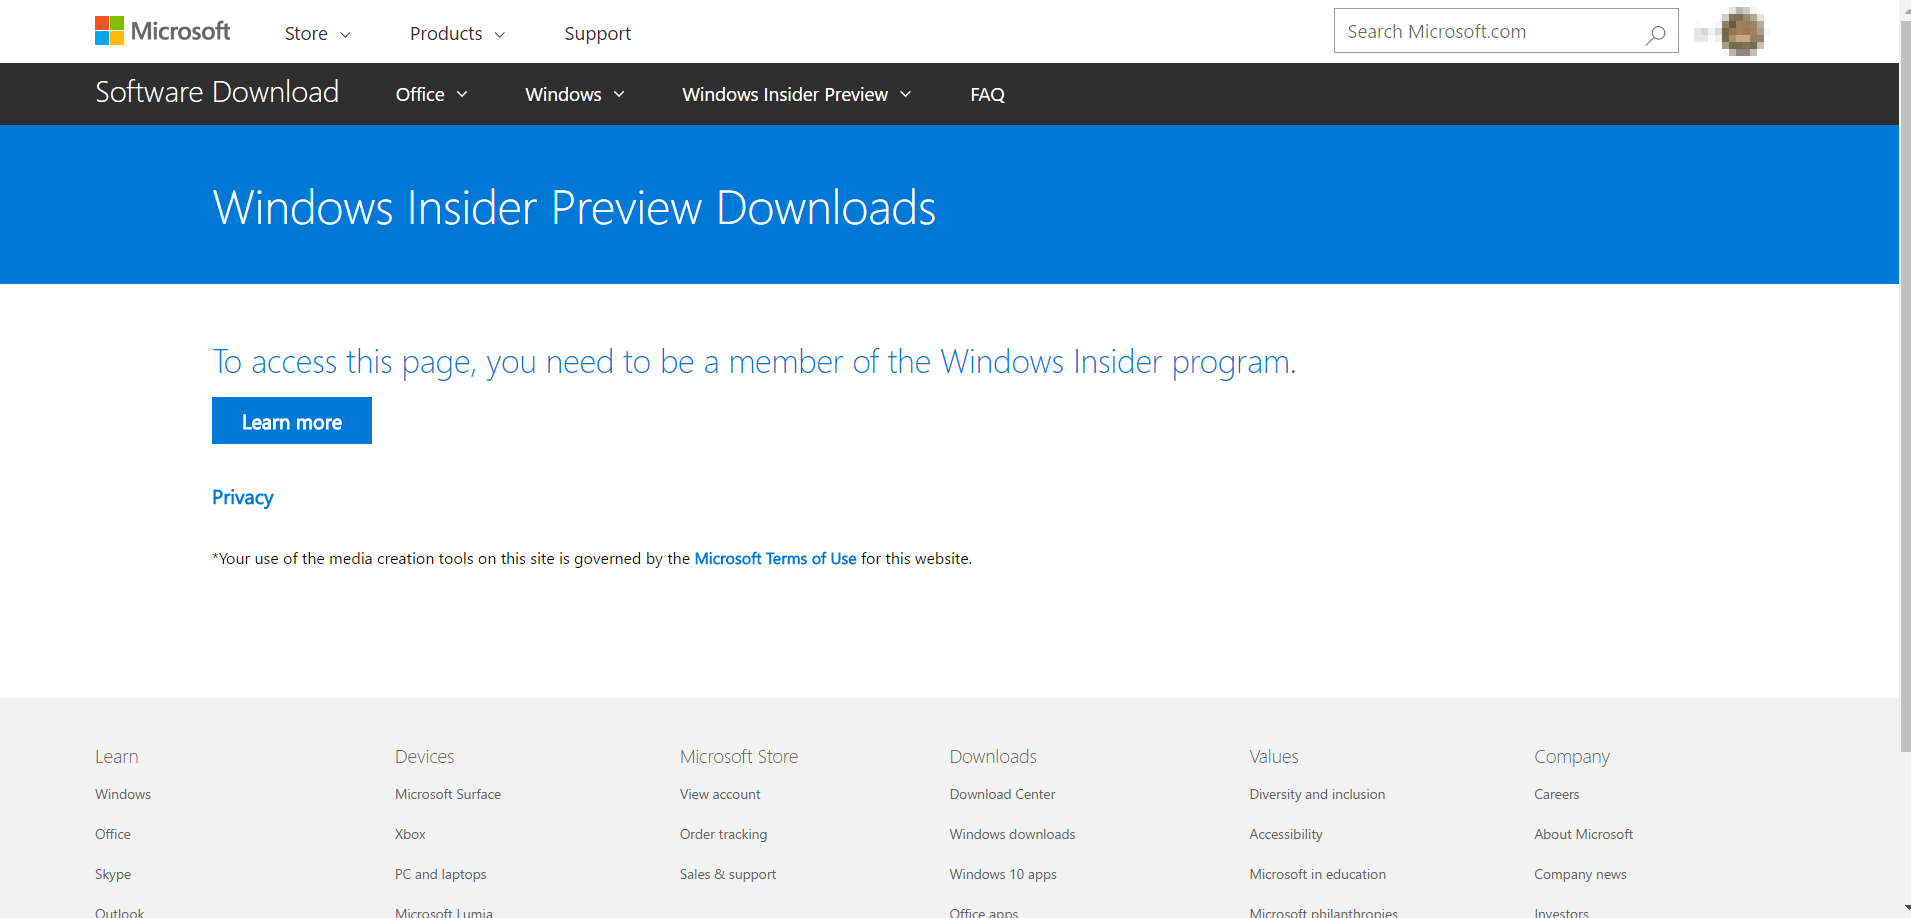Click the Office link under Learn in the footer
The width and height of the screenshot is (1911, 918).
[x=113, y=834]
